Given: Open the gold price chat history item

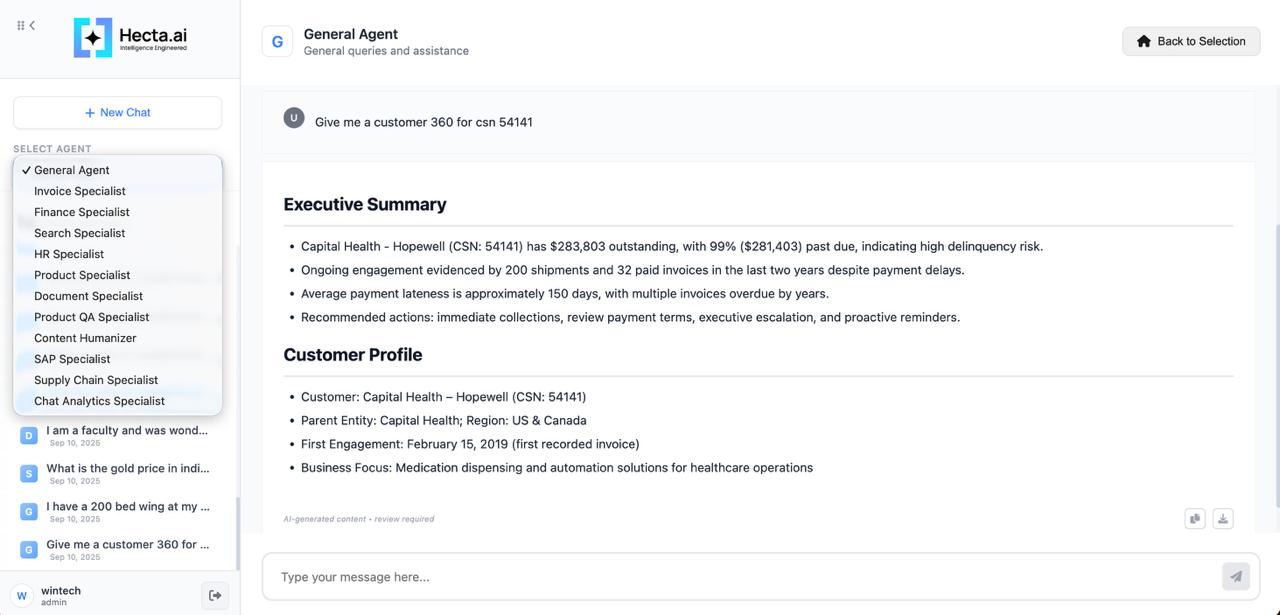Looking at the screenshot, I should pyautogui.click(x=127, y=468).
